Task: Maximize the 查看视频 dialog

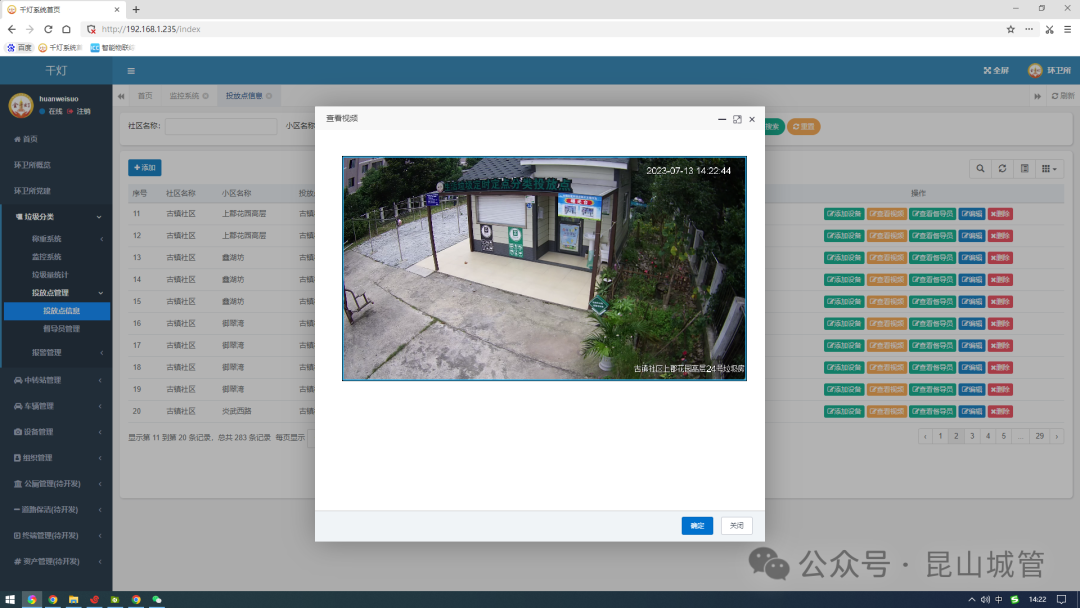Action: point(737,119)
